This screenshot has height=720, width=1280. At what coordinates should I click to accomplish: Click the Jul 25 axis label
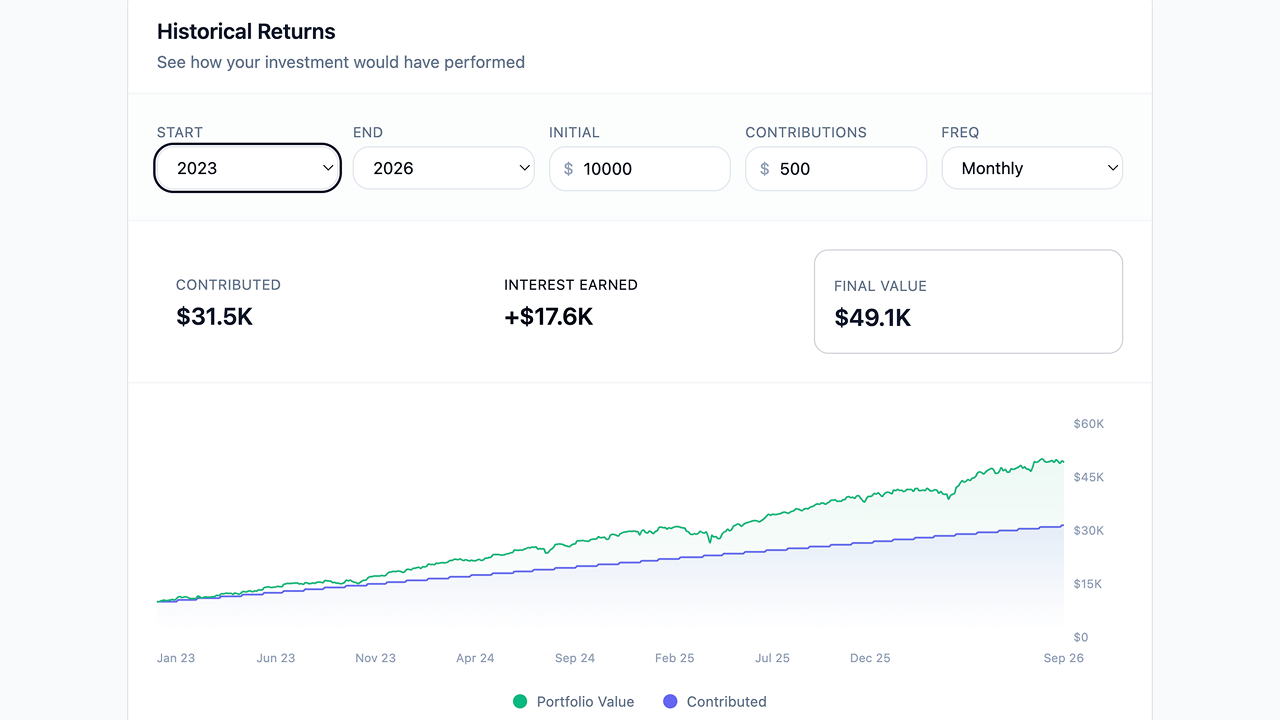(773, 658)
